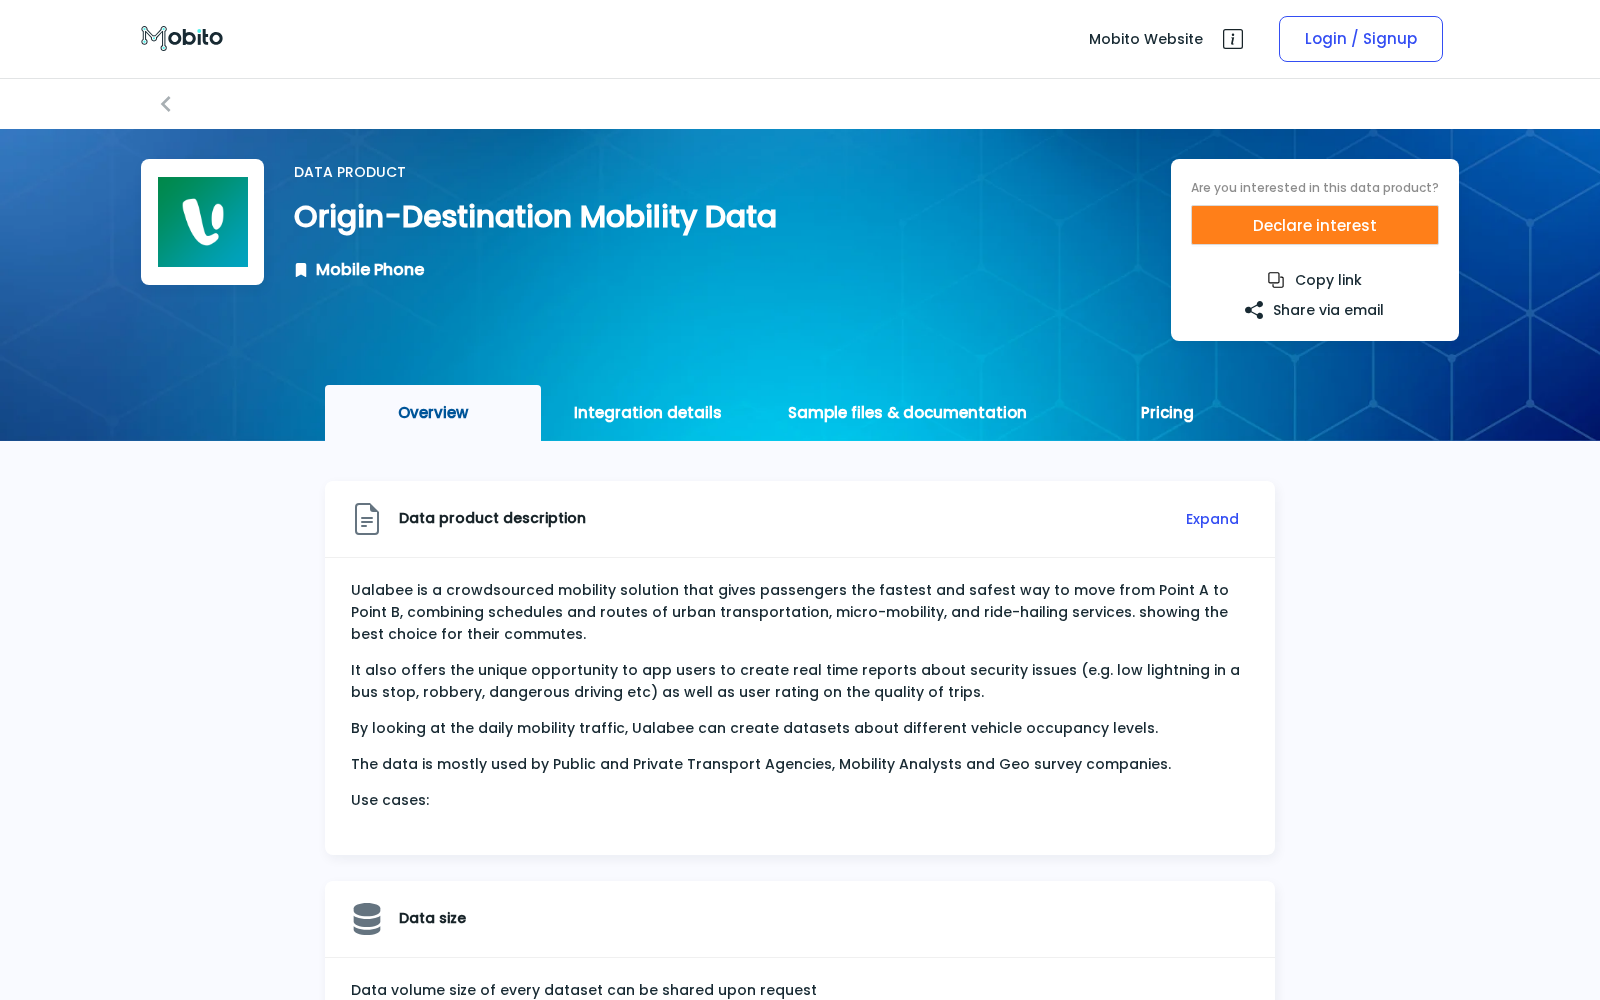Switch to the Overview tab
1600x1000 pixels.
pyautogui.click(x=433, y=413)
